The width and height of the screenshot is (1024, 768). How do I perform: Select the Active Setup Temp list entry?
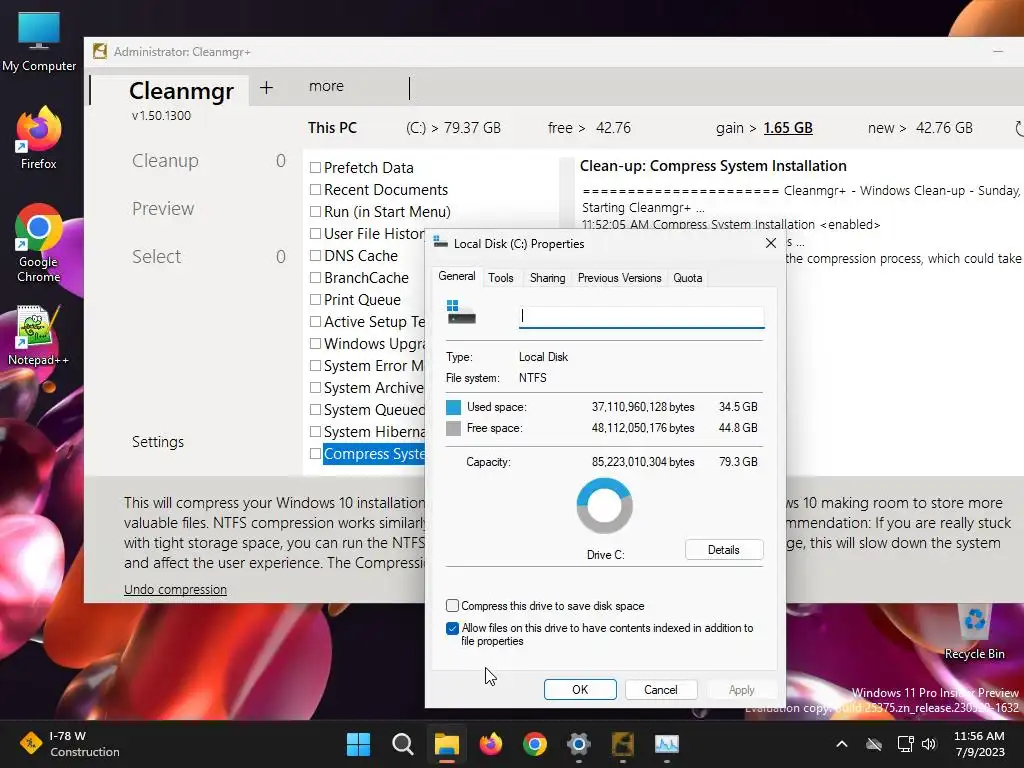pos(374,322)
